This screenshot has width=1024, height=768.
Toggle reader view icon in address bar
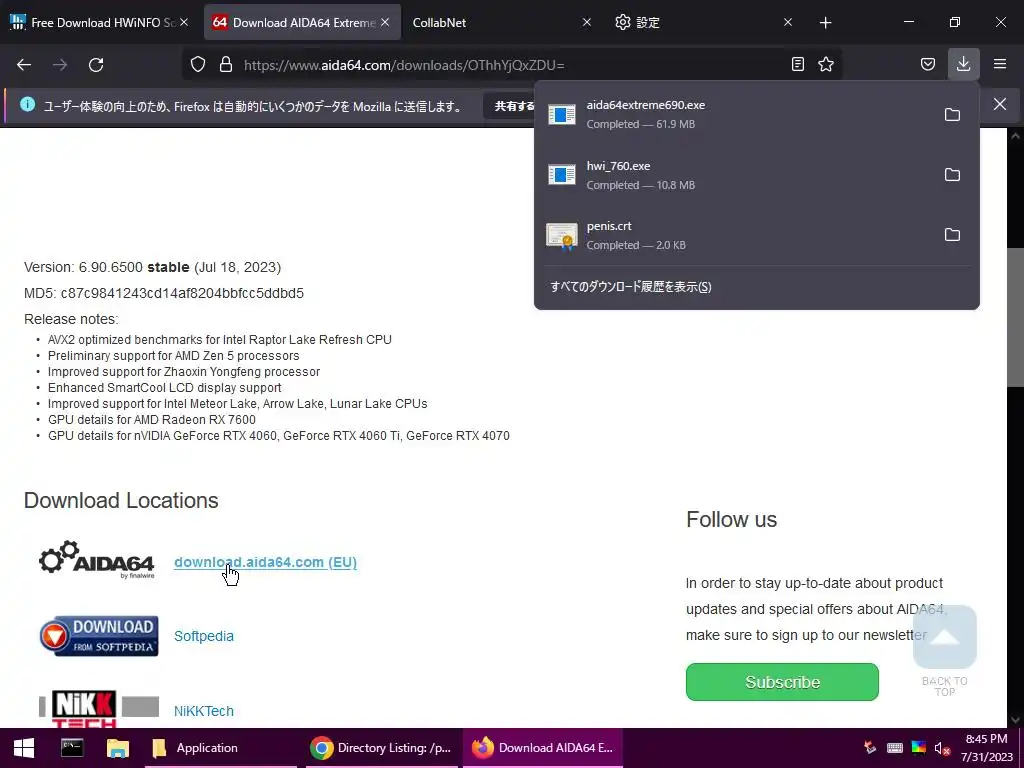(797, 64)
